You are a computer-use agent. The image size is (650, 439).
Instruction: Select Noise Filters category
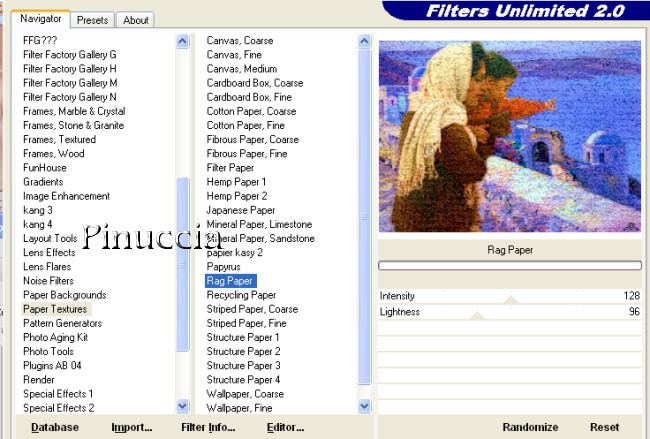point(49,281)
